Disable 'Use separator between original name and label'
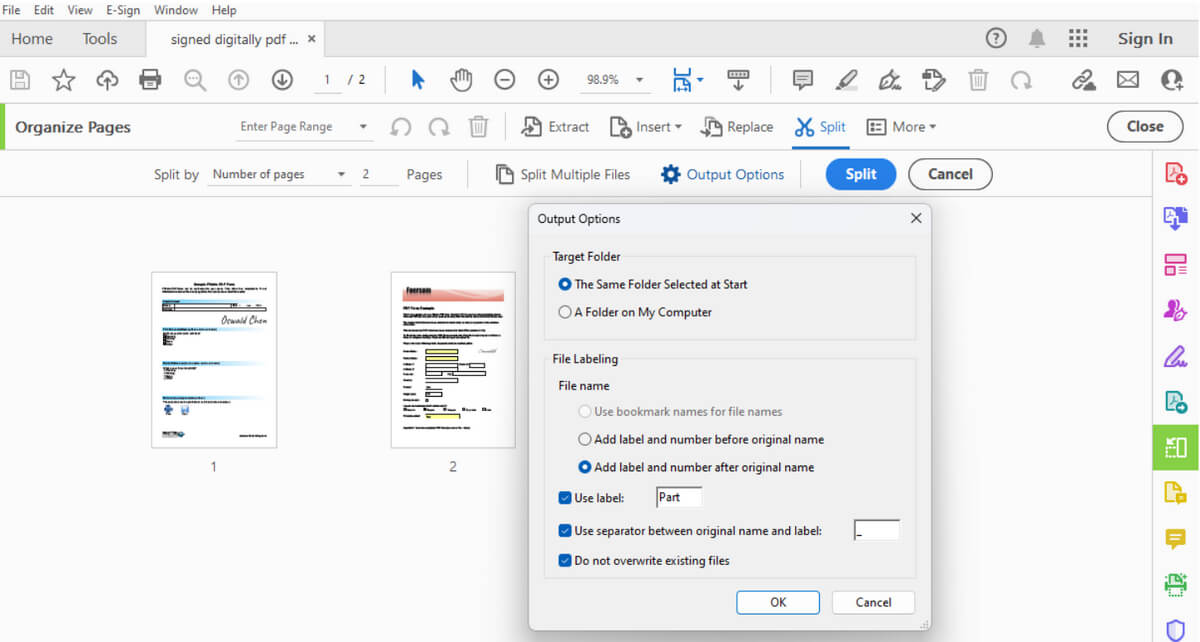The width and height of the screenshot is (1200, 642). (566, 530)
